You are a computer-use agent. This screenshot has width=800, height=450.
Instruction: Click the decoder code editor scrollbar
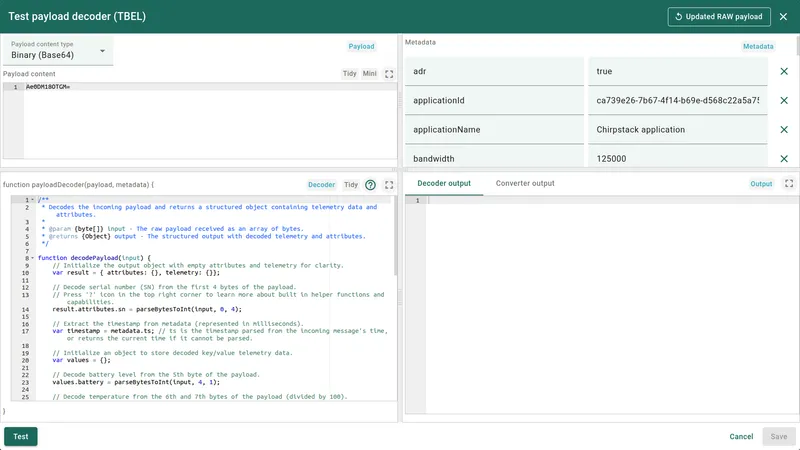(x=395, y=236)
